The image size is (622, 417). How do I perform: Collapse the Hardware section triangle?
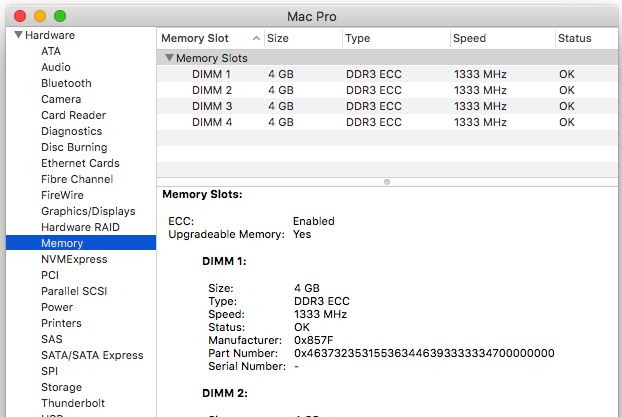coord(18,35)
